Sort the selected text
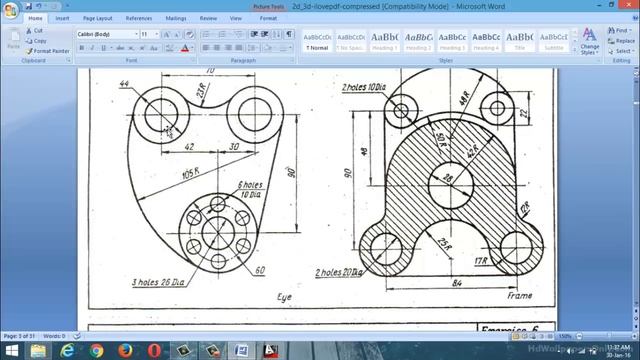 tap(277, 34)
